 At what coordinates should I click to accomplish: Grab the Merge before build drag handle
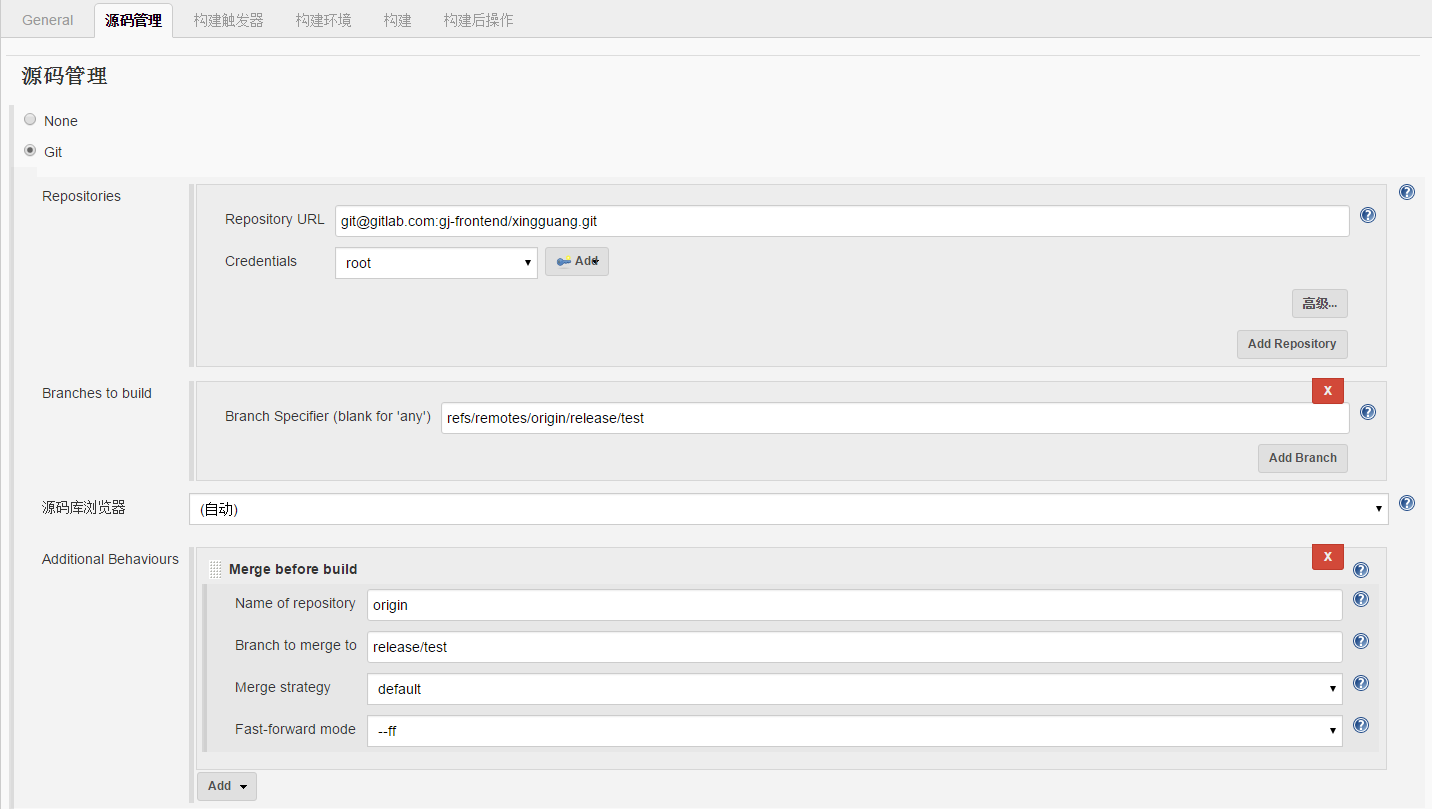pyautogui.click(x=216, y=569)
